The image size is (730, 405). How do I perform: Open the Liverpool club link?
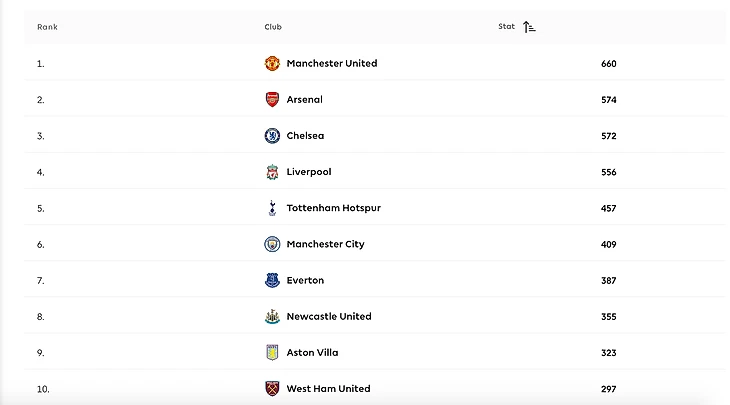coord(309,172)
